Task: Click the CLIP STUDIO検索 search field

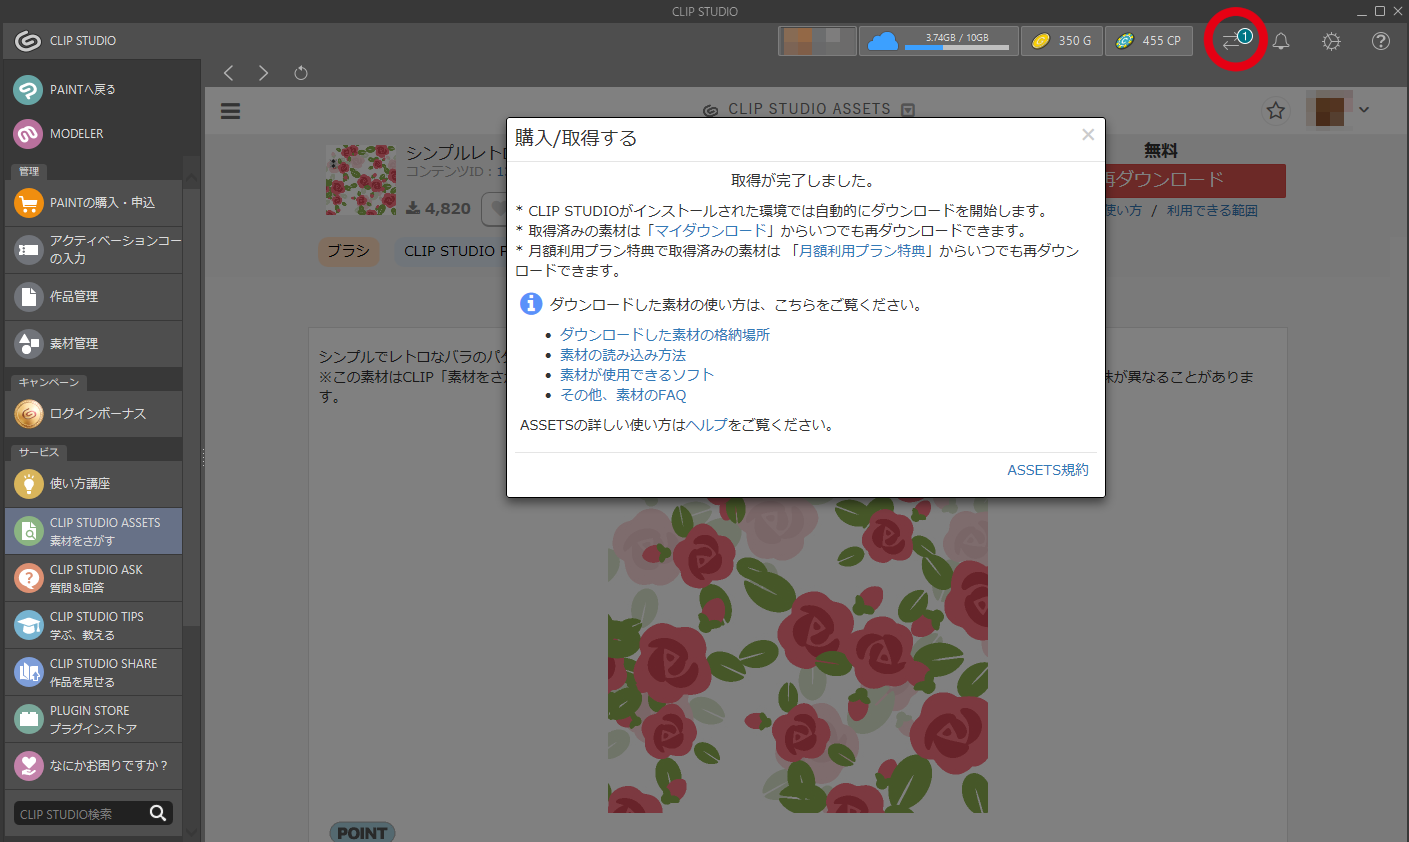Action: [x=80, y=814]
